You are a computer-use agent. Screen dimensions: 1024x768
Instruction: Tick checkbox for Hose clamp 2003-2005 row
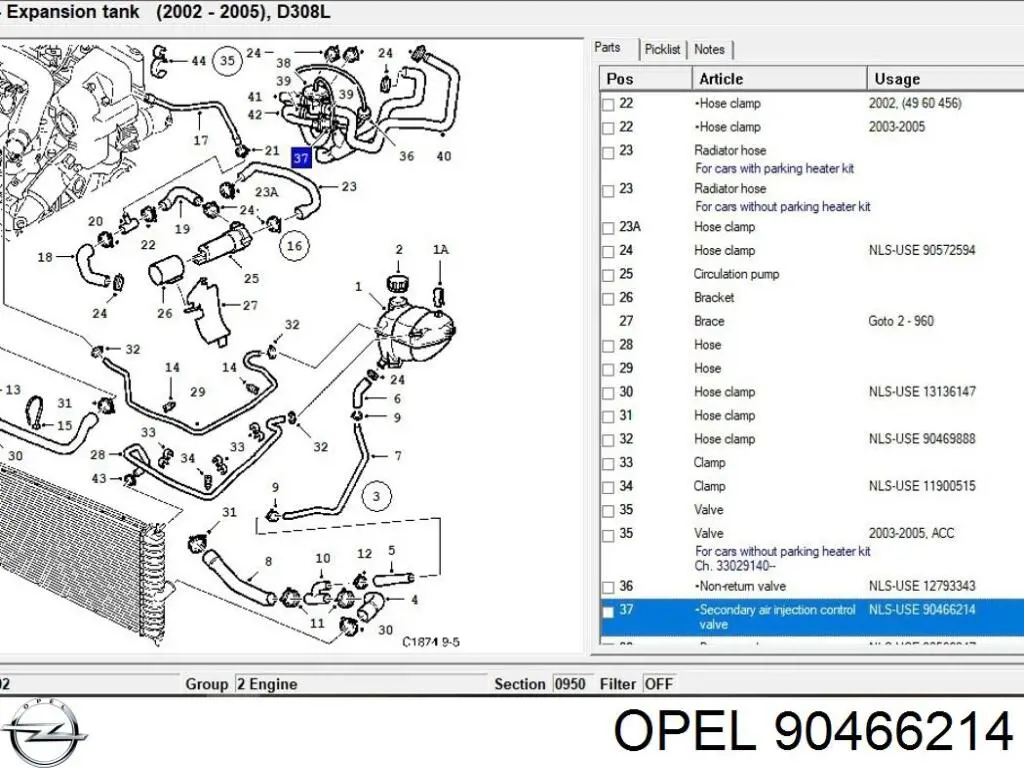coord(608,128)
